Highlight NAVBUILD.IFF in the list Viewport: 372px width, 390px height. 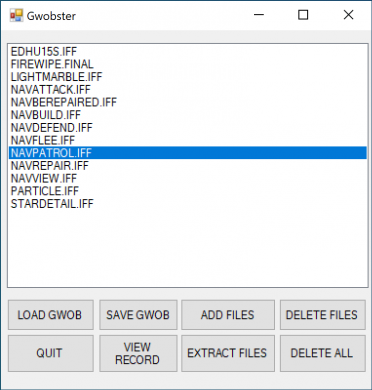pos(46,115)
